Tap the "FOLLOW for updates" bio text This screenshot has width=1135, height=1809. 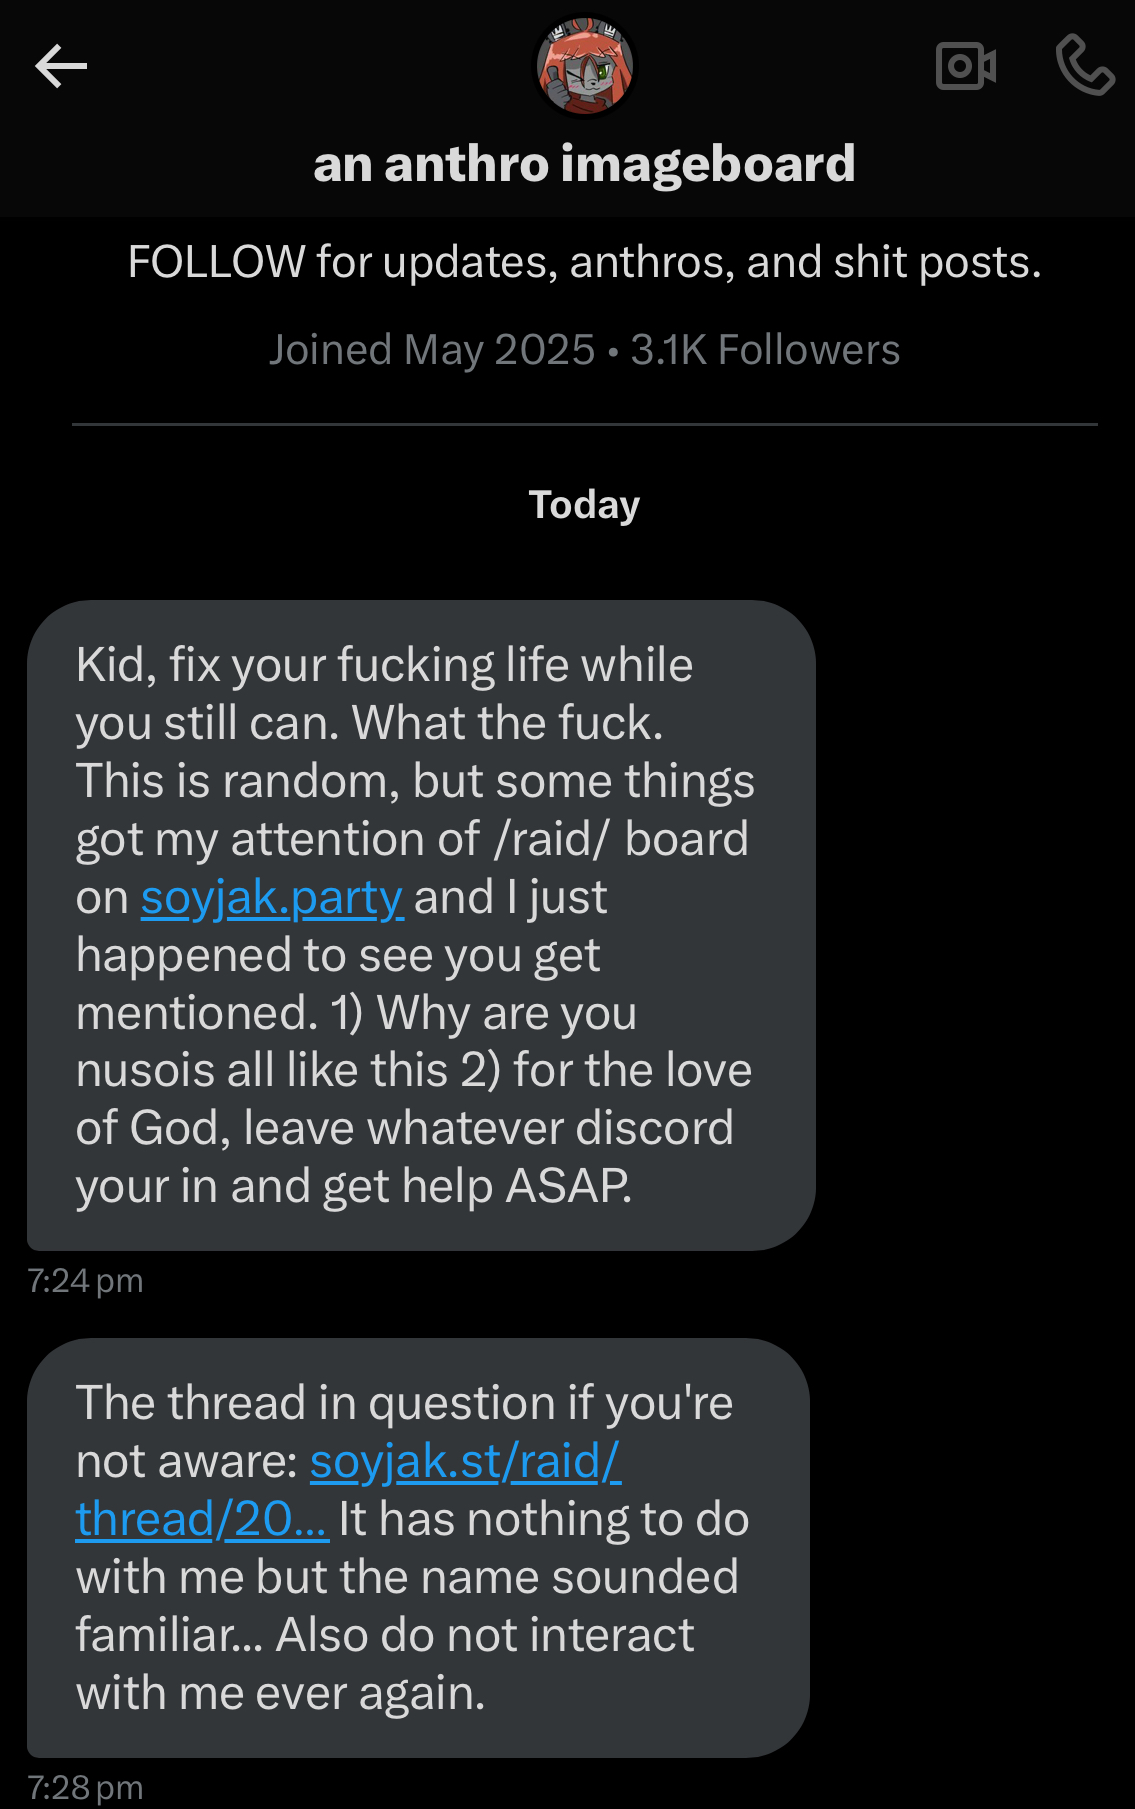pyautogui.click(x=584, y=262)
